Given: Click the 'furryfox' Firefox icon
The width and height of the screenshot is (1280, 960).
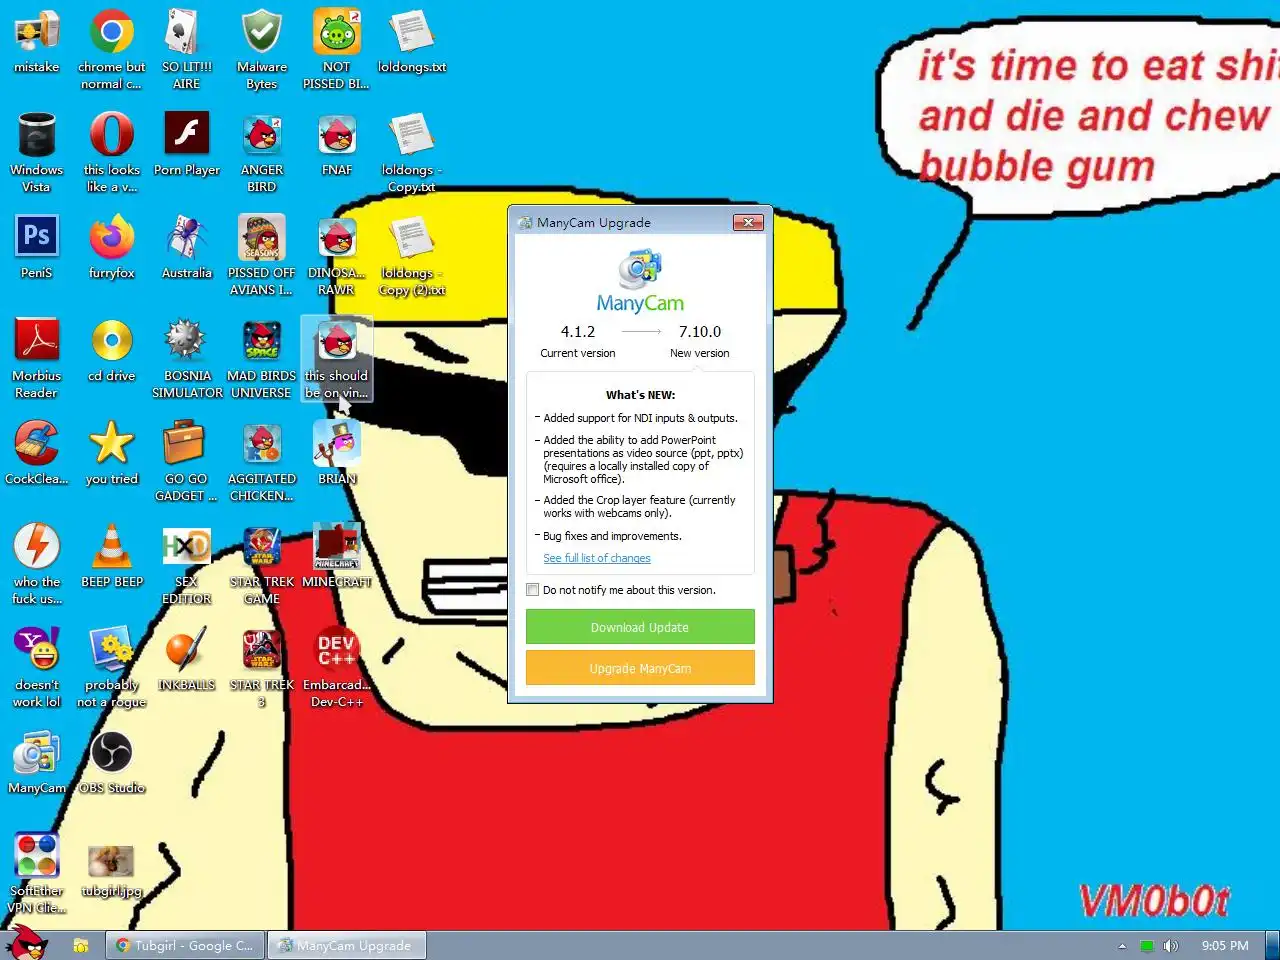Looking at the screenshot, I should tap(112, 239).
